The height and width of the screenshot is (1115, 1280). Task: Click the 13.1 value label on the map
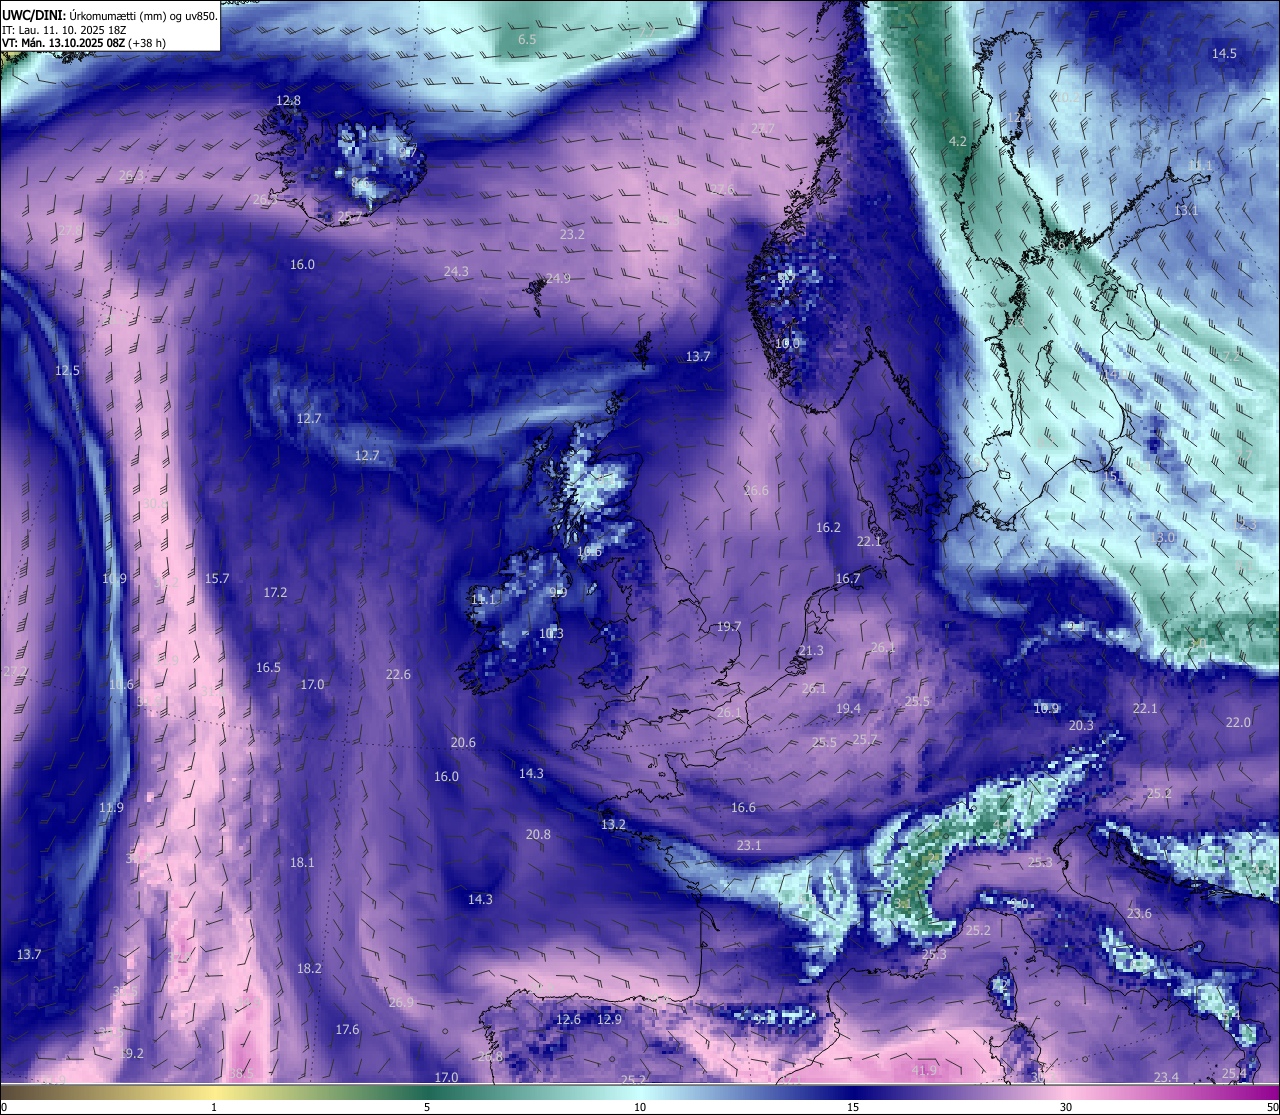pyautogui.click(x=1186, y=210)
